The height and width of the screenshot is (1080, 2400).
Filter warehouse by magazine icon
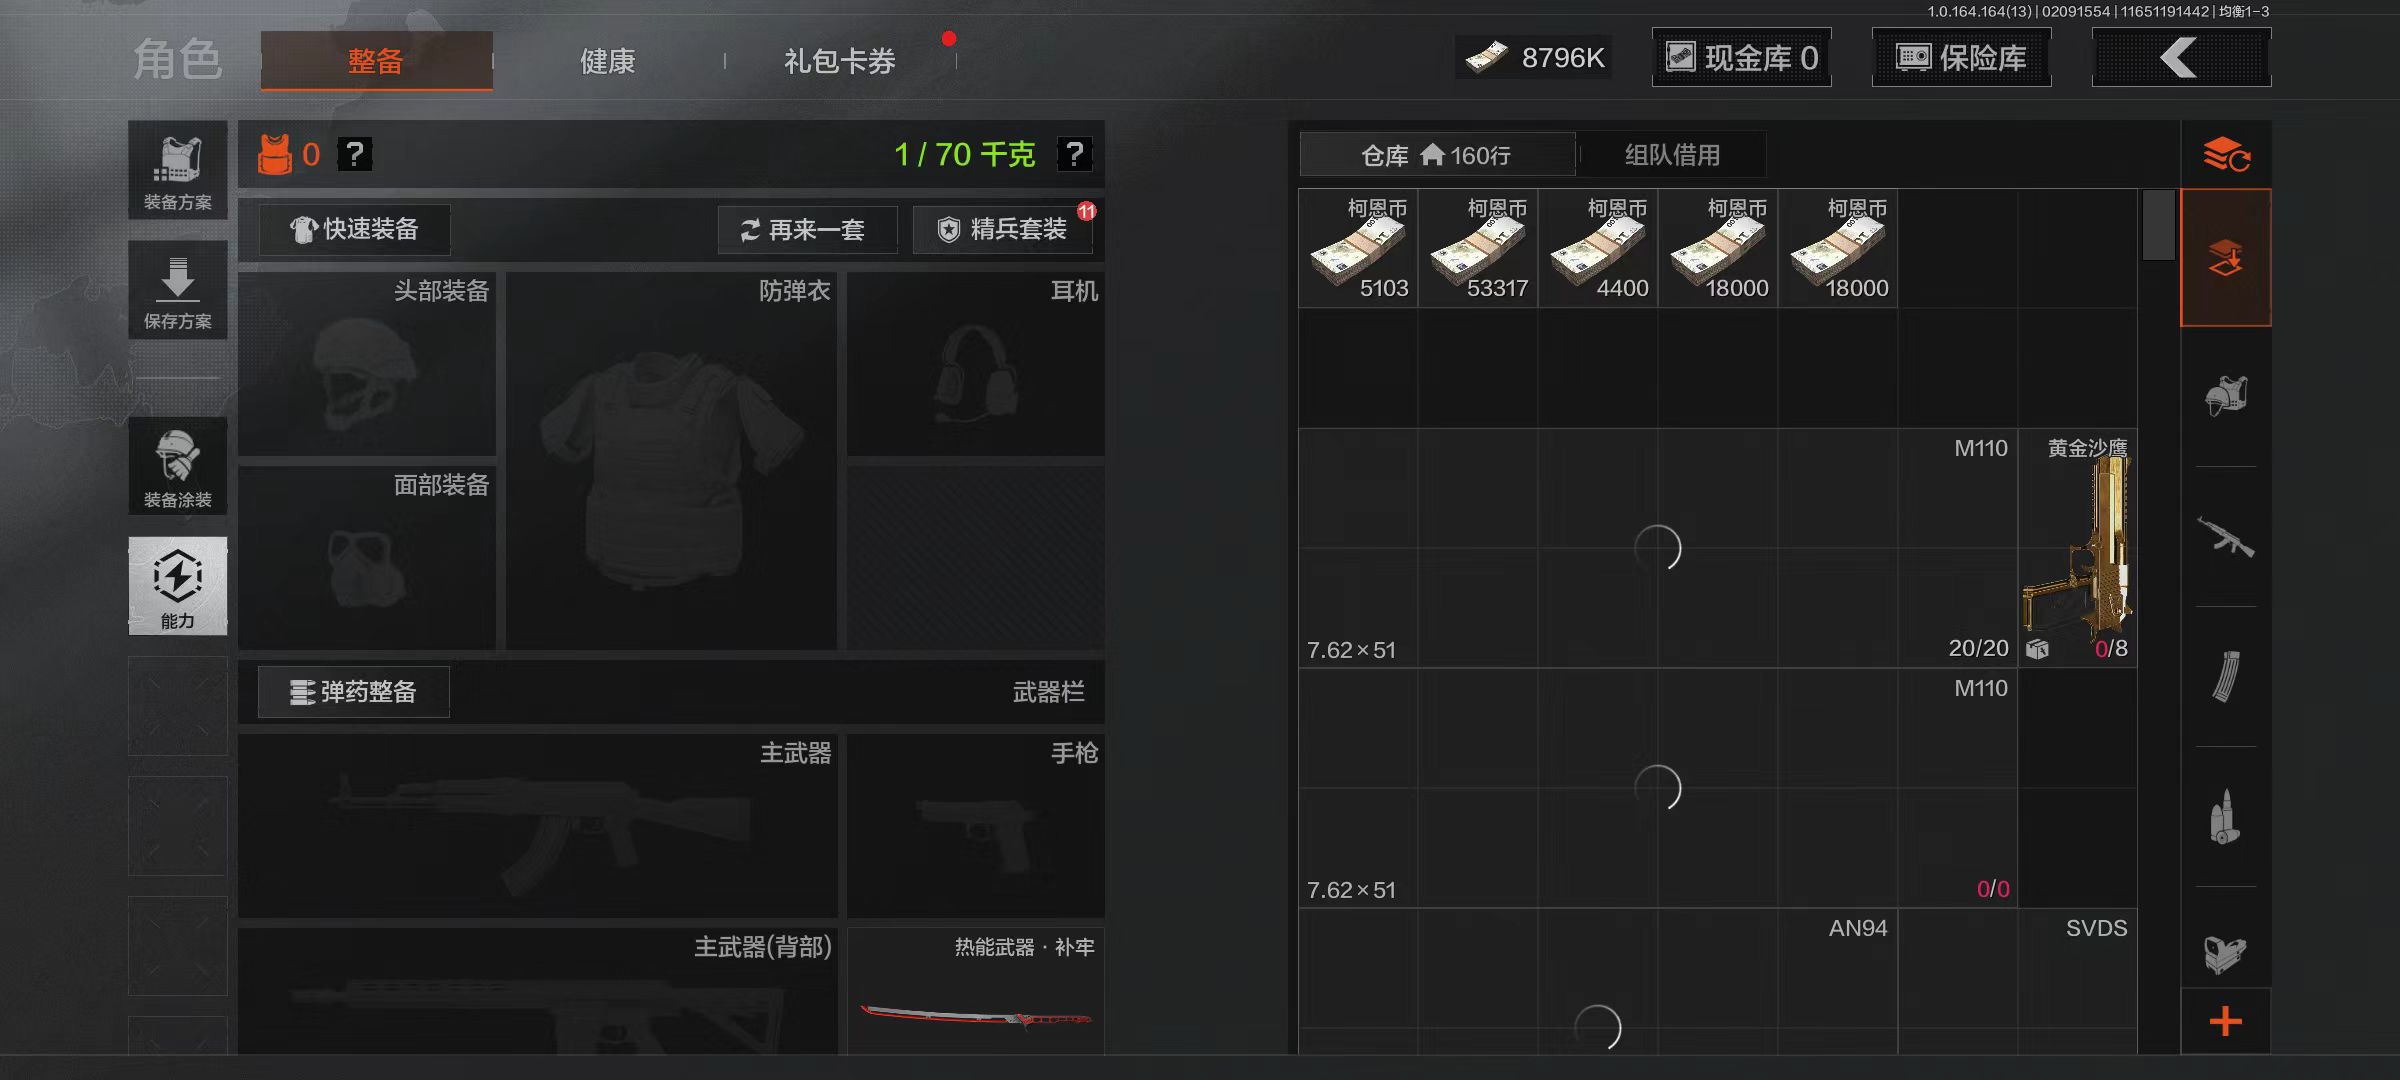(2226, 676)
